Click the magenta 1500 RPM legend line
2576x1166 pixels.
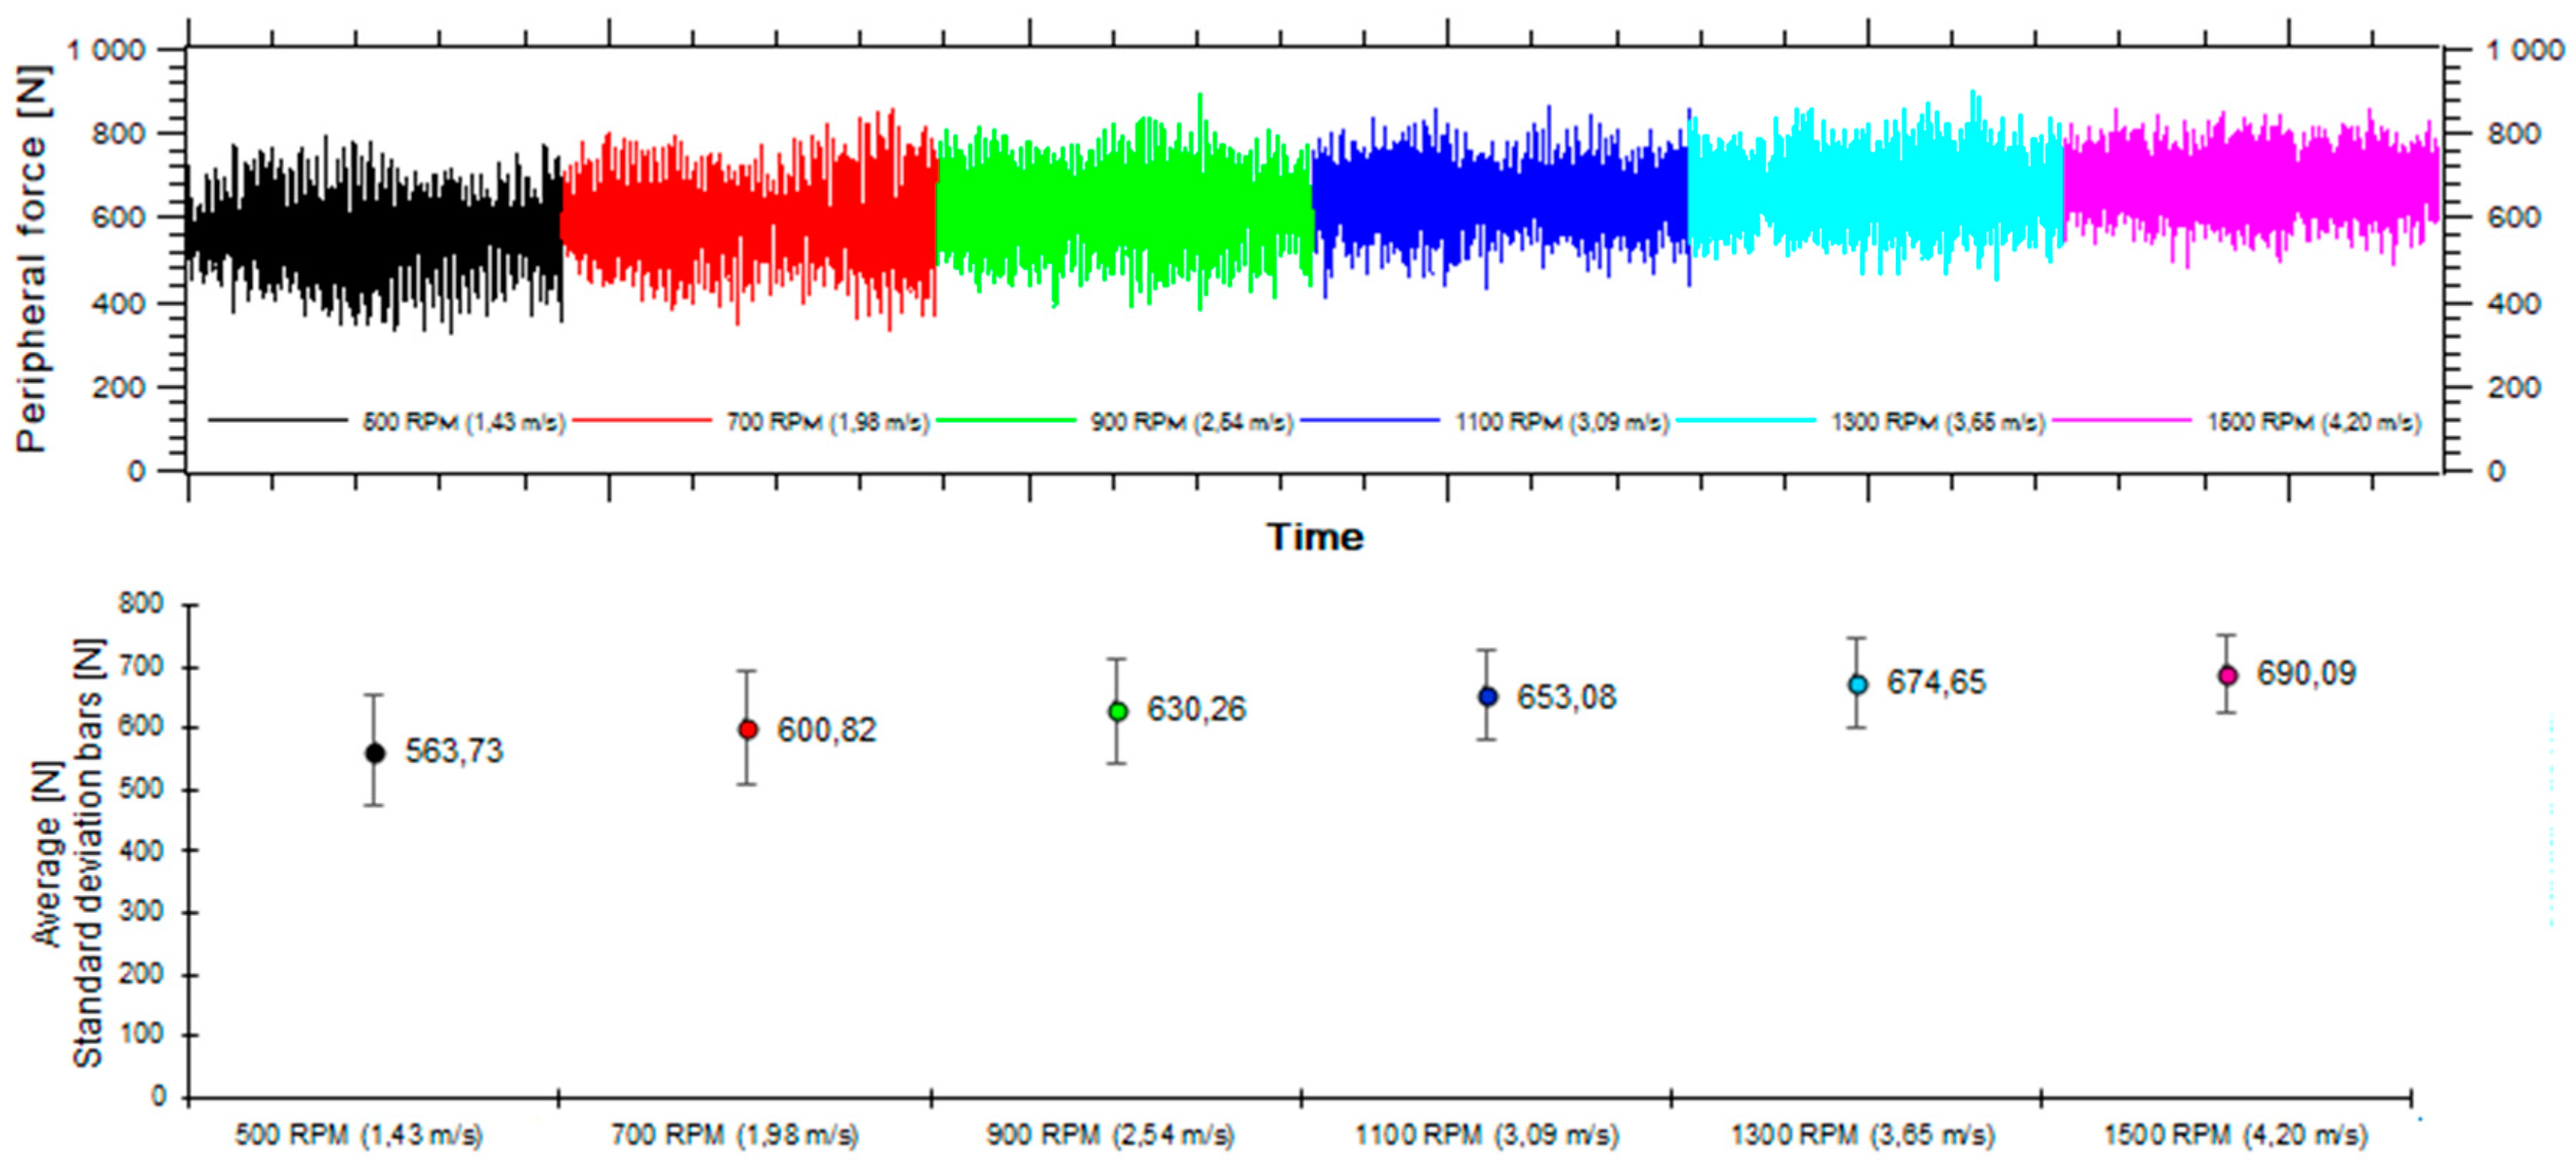point(2122,420)
